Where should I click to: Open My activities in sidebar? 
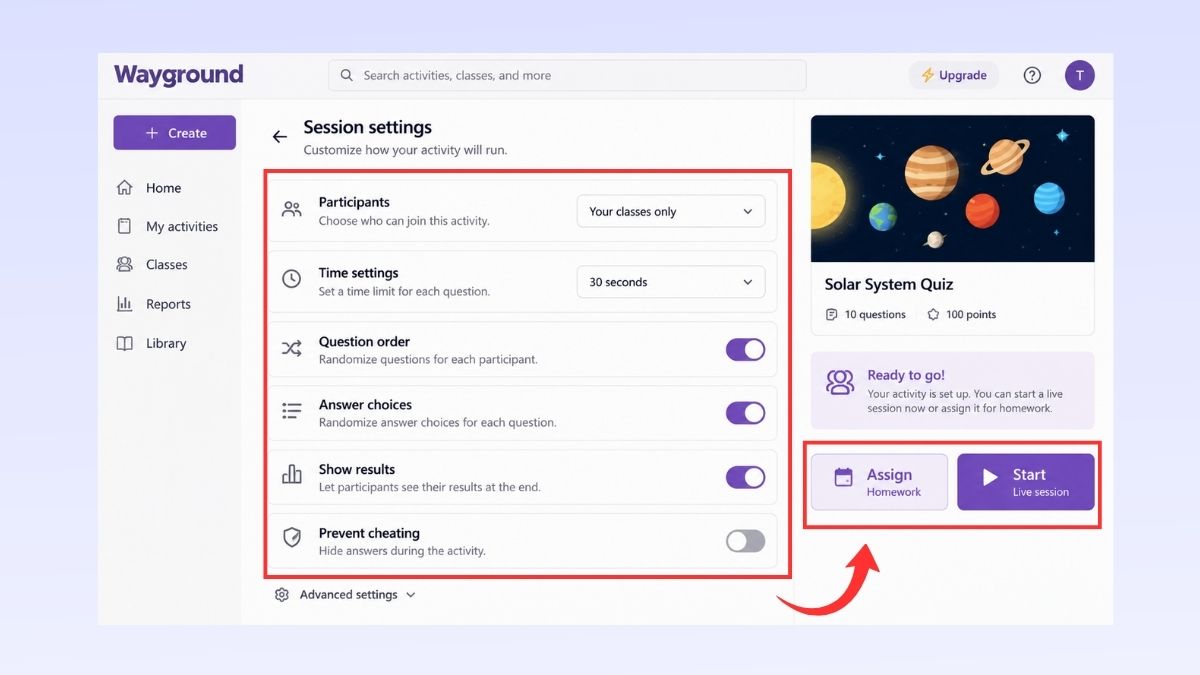[x=167, y=227]
